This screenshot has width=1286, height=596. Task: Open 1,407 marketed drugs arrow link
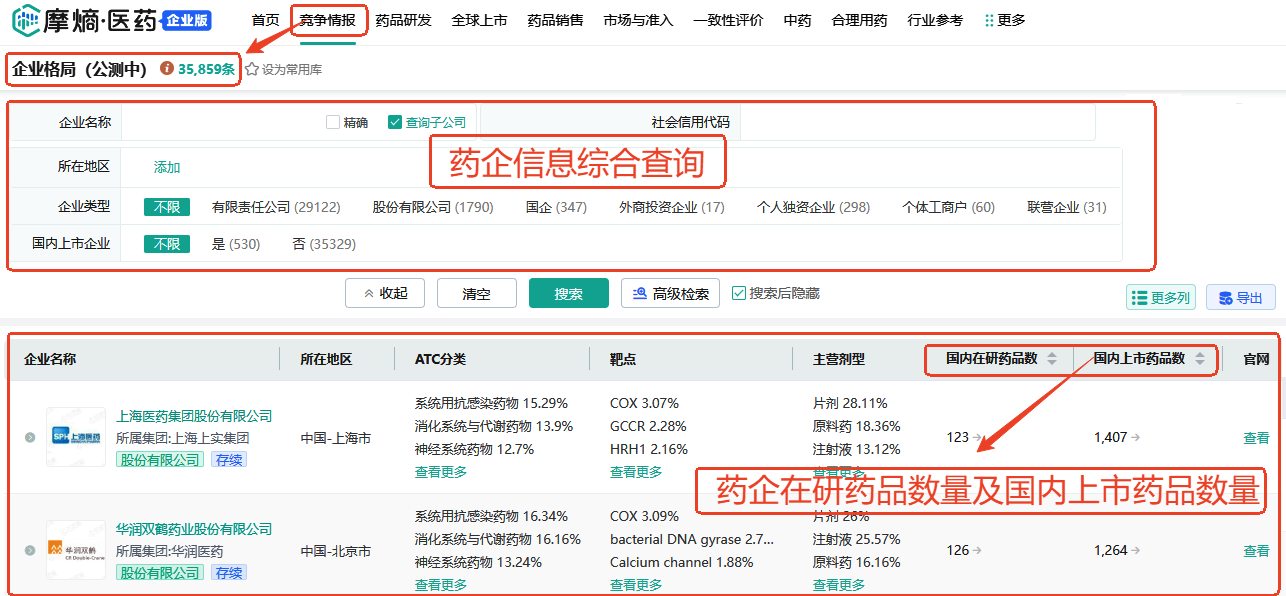(1135, 437)
